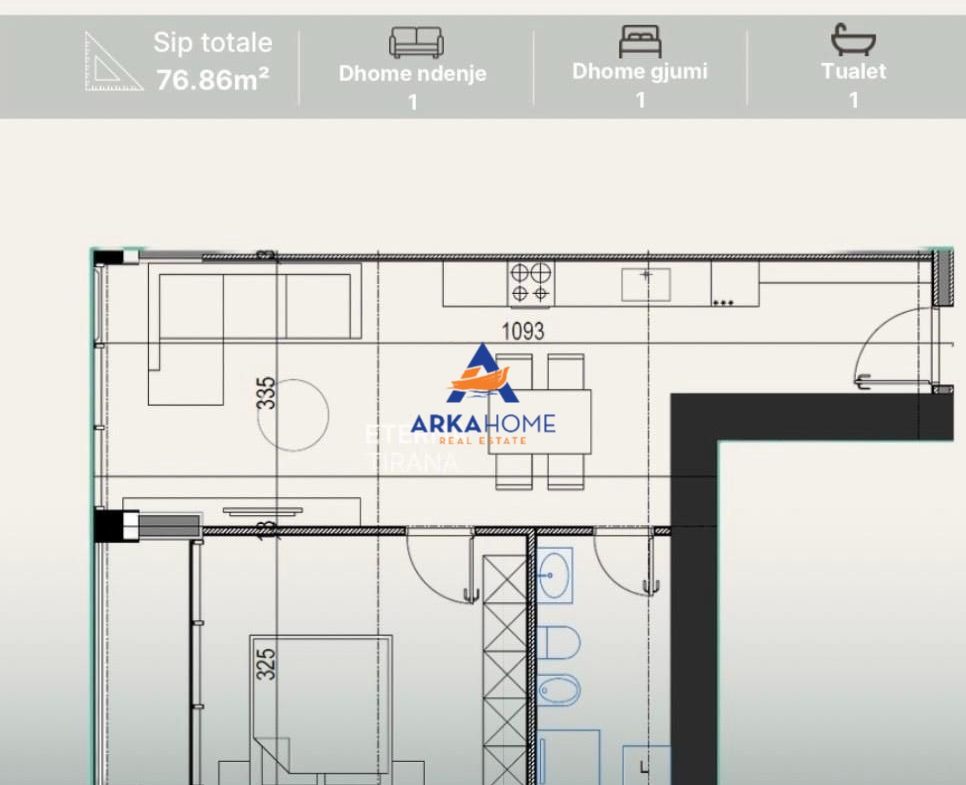Click the 335 living room height dimension

pos(266,392)
